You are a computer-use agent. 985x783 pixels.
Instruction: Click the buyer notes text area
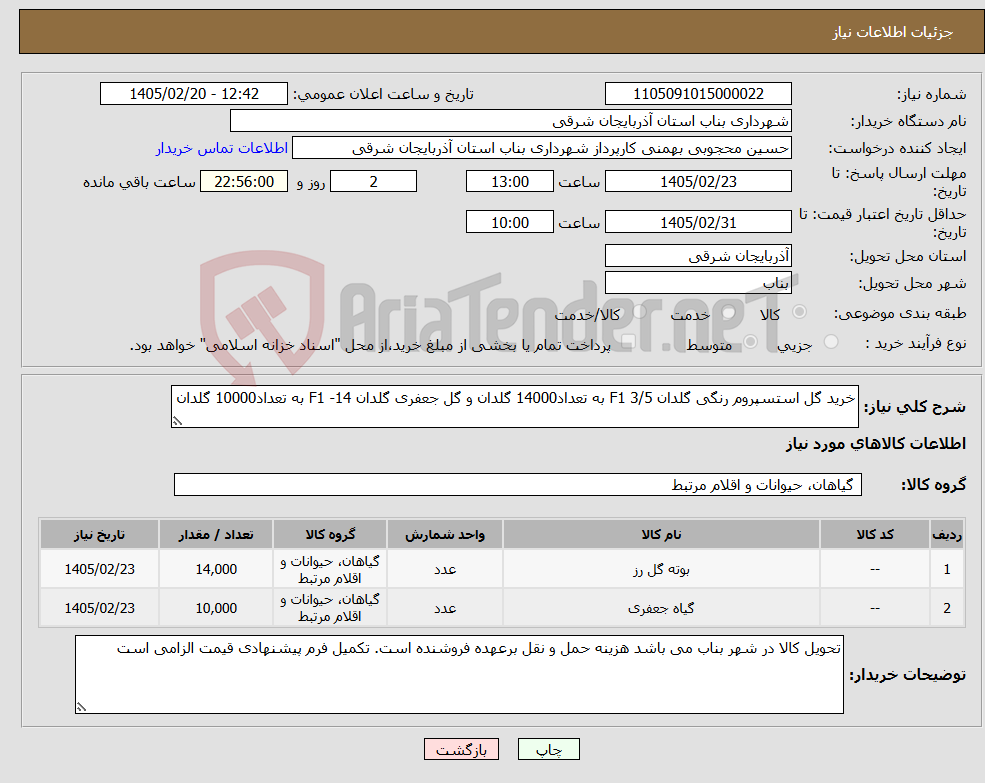point(459,674)
